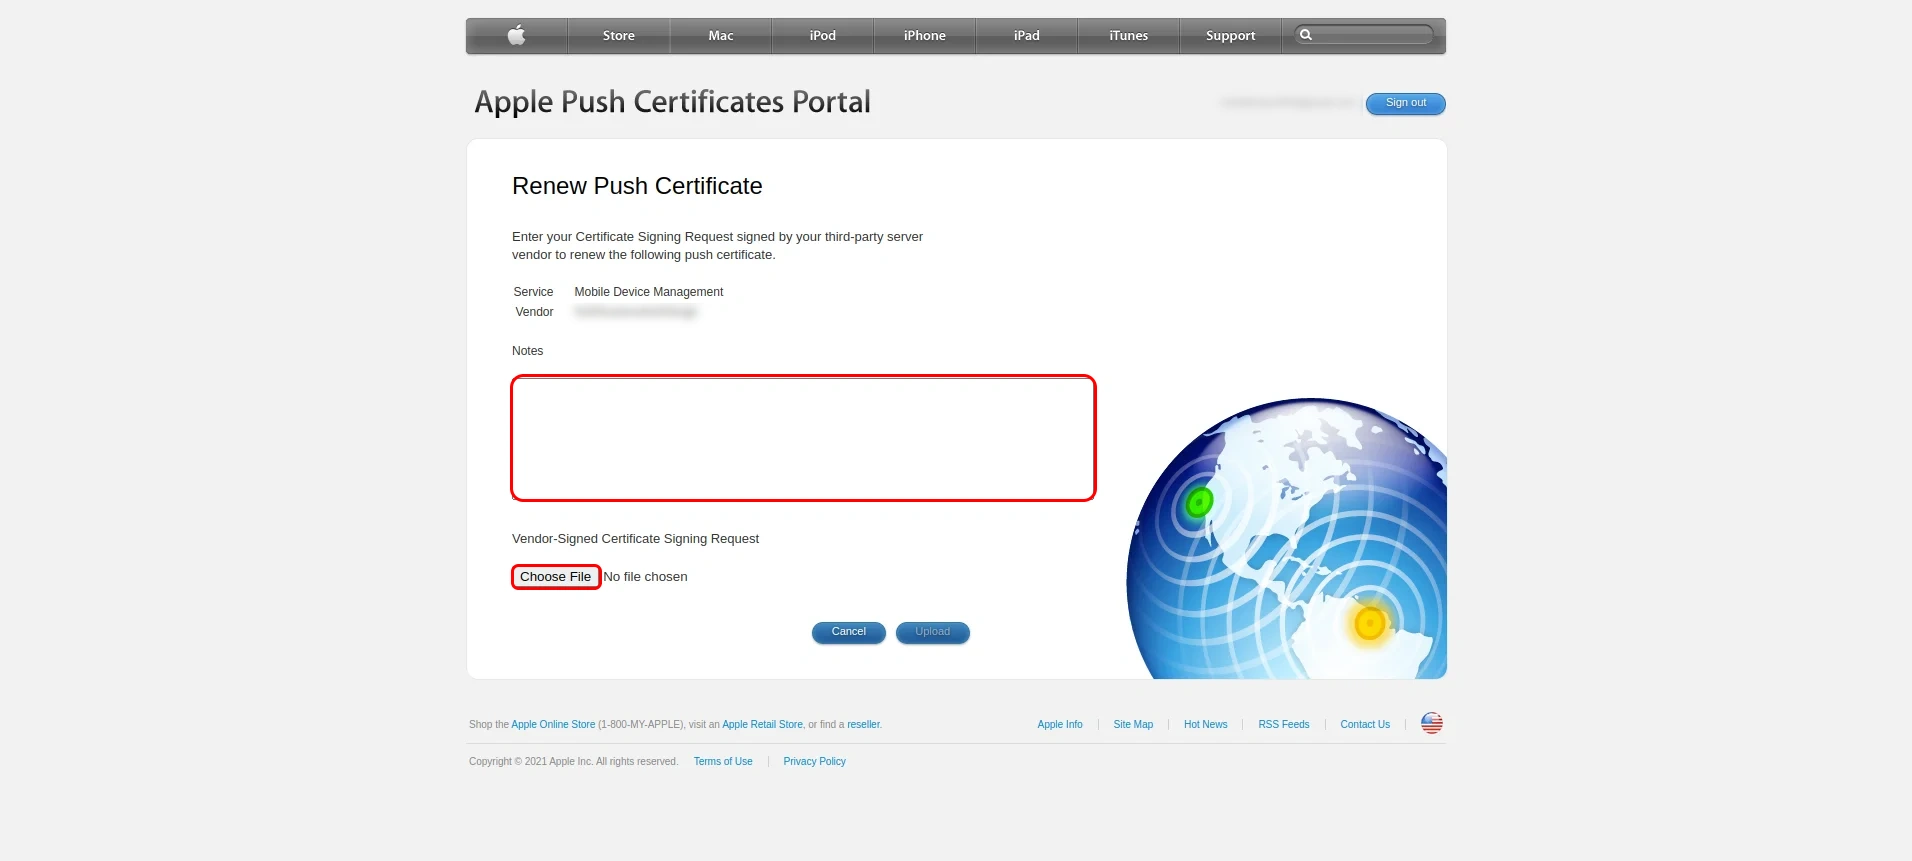This screenshot has height=861, width=1912.
Task: Open the Apple Online Store link
Action: [553, 725]
